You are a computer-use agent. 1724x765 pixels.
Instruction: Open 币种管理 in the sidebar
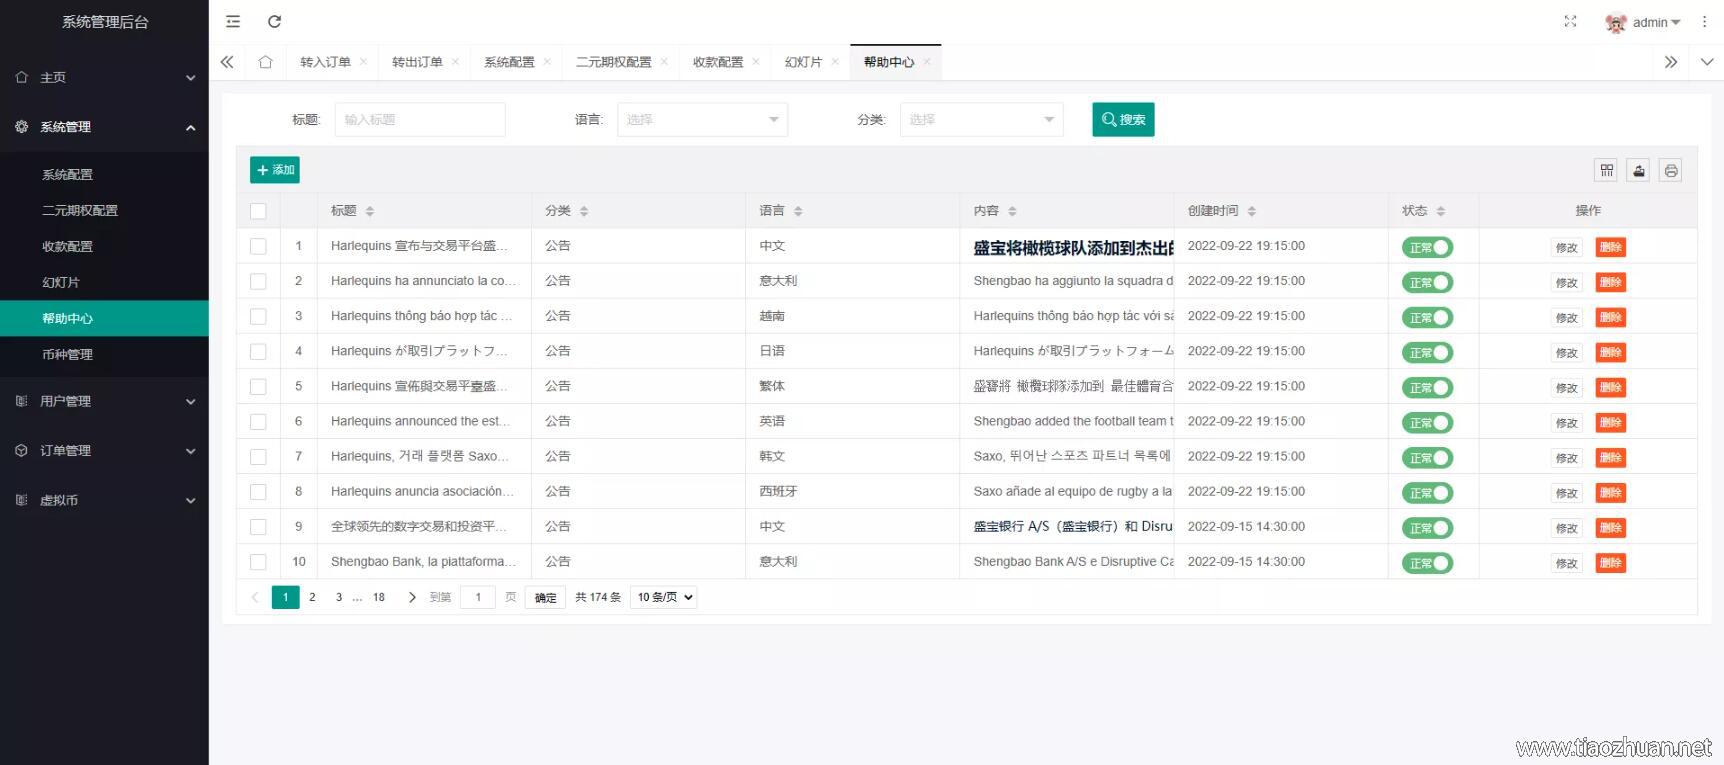104,354
